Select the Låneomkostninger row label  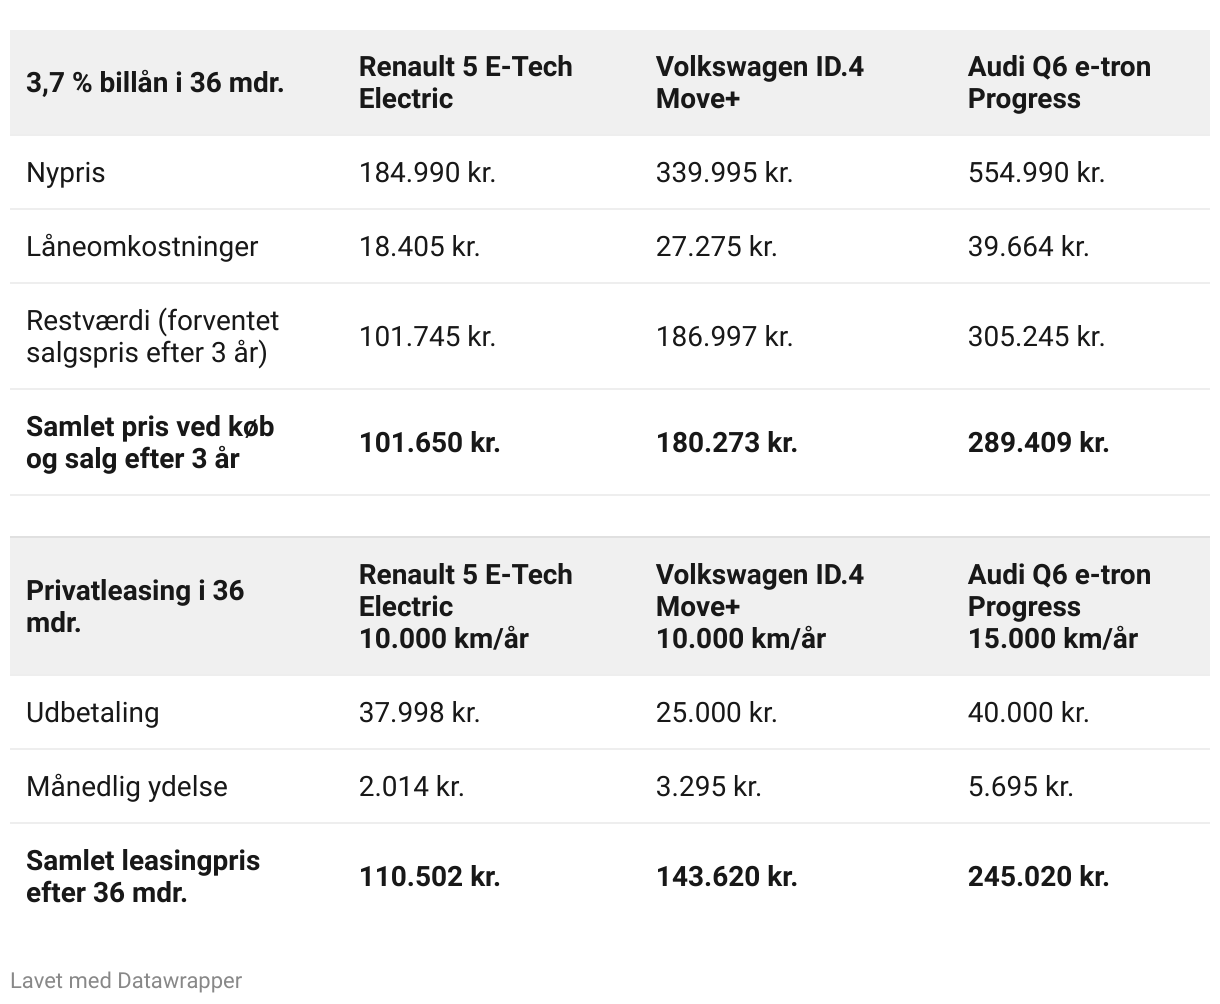(x=142, y=246)
